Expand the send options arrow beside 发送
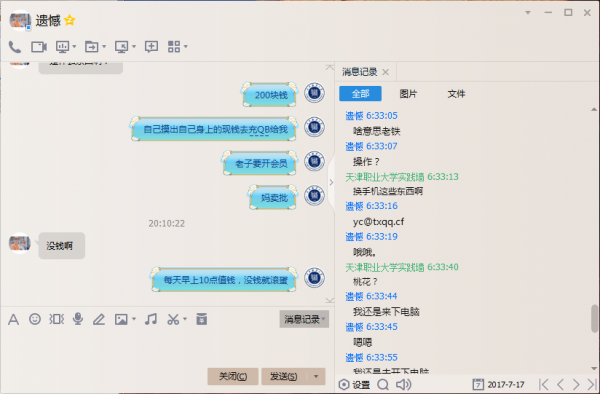 click(x=316, y=376)
